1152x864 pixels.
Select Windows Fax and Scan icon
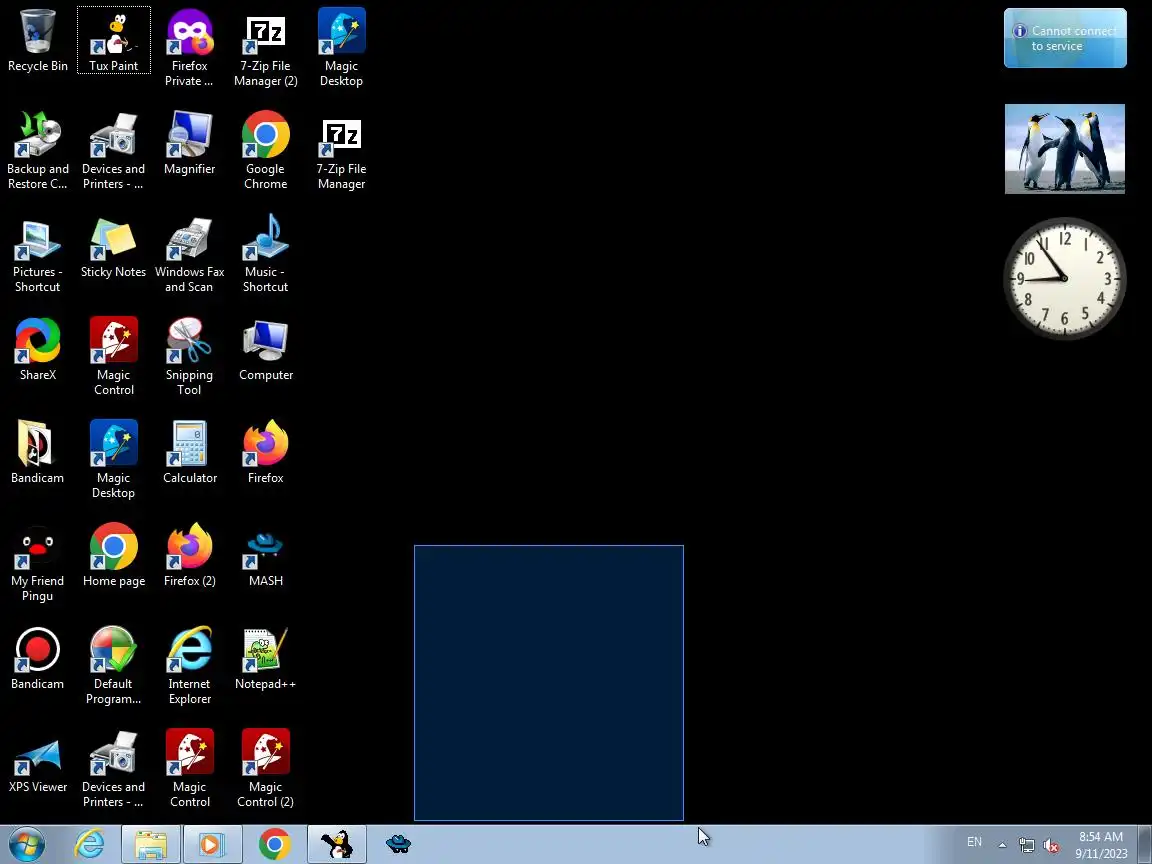pos(190,254)
